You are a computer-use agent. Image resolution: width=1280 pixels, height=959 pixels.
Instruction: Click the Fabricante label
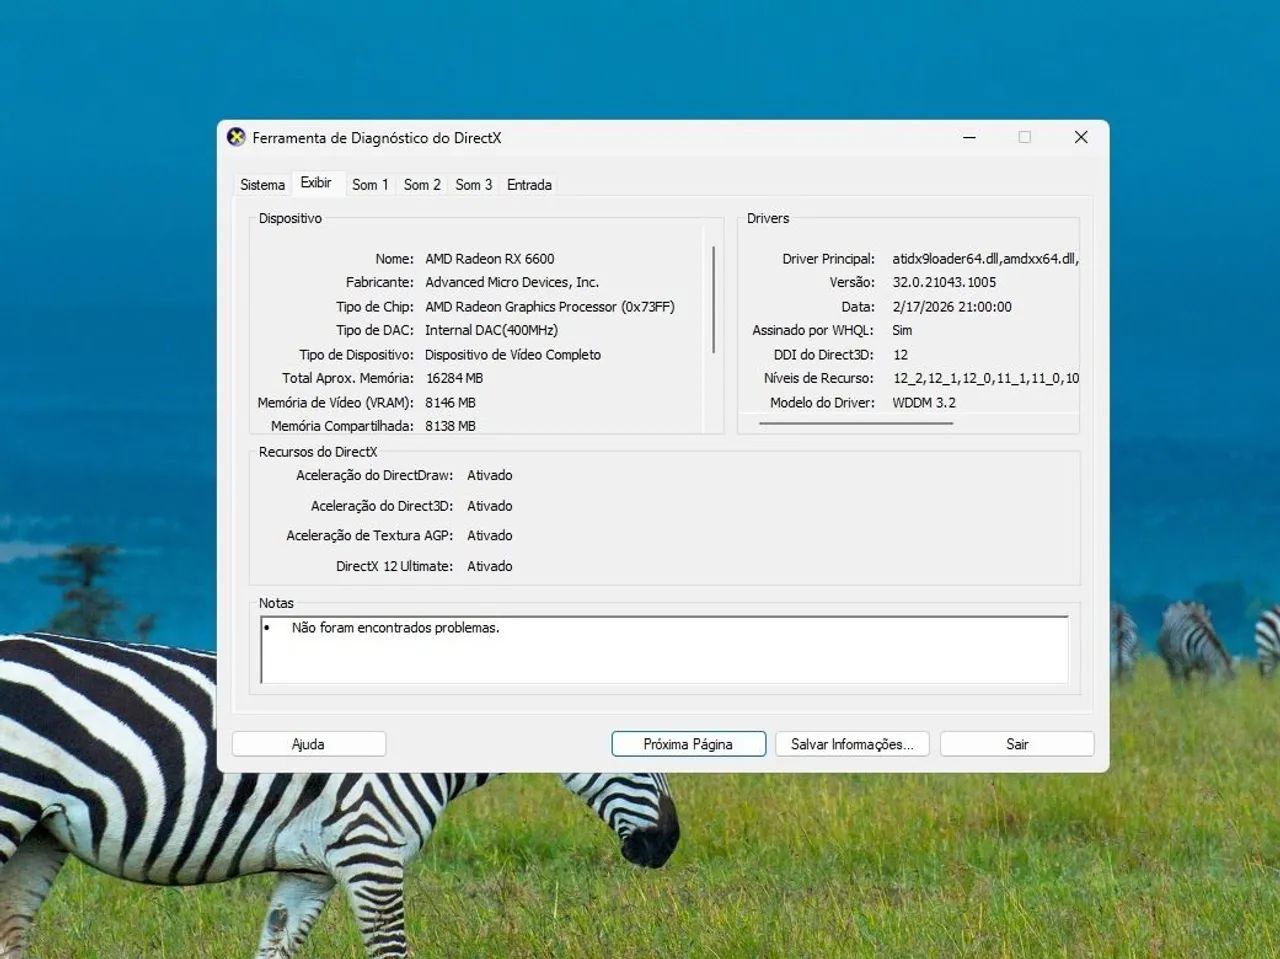pos(380,283)
